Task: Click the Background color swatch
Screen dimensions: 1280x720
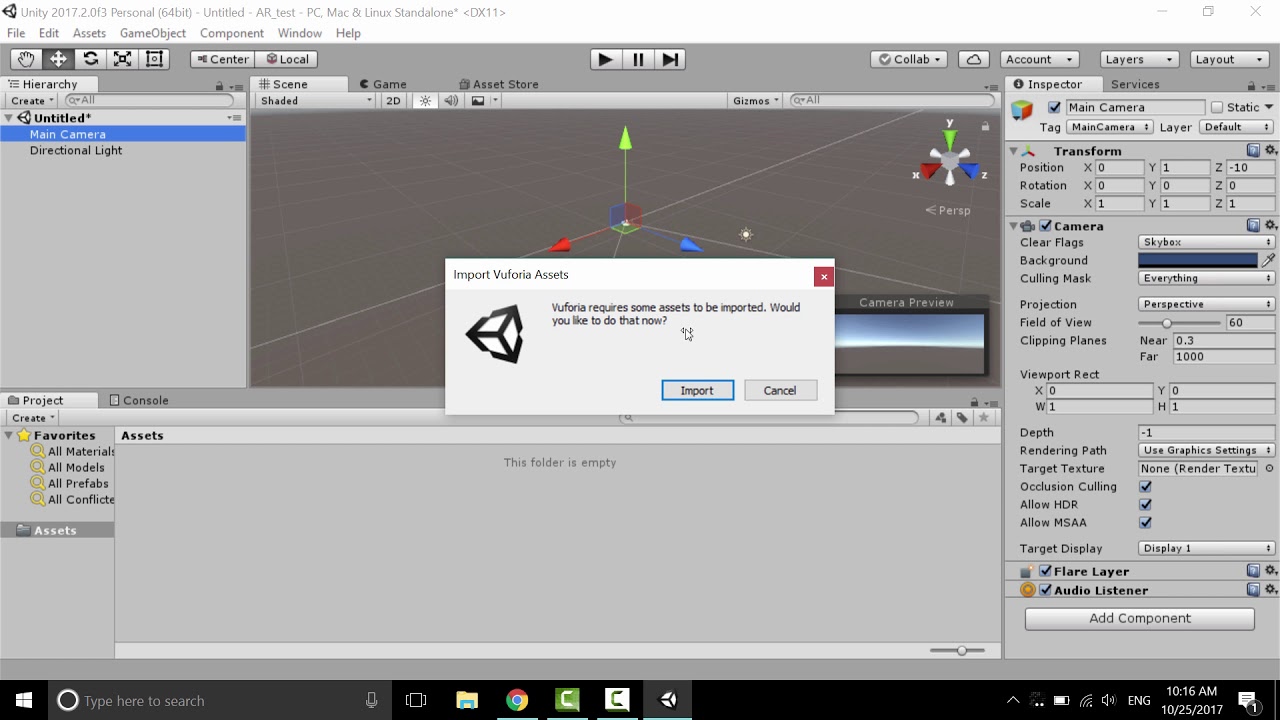Action: (x=1198, y=260)
